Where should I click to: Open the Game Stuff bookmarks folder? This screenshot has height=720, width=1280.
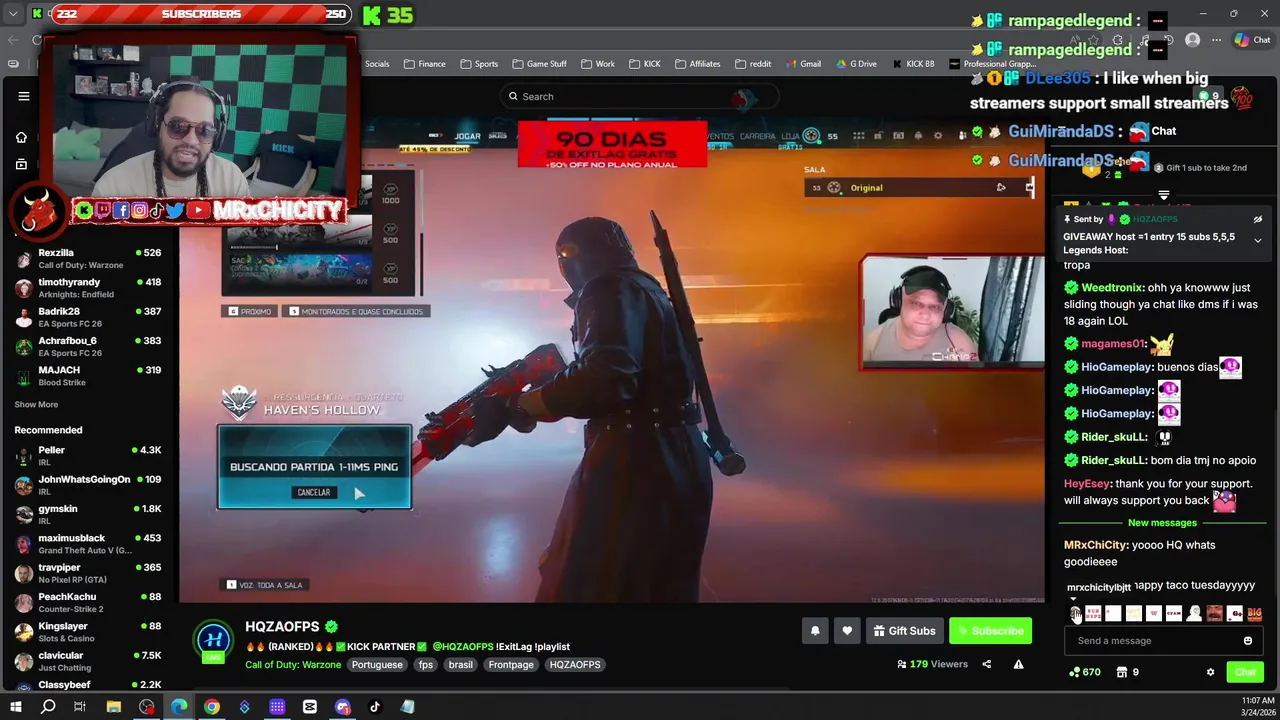539,64
